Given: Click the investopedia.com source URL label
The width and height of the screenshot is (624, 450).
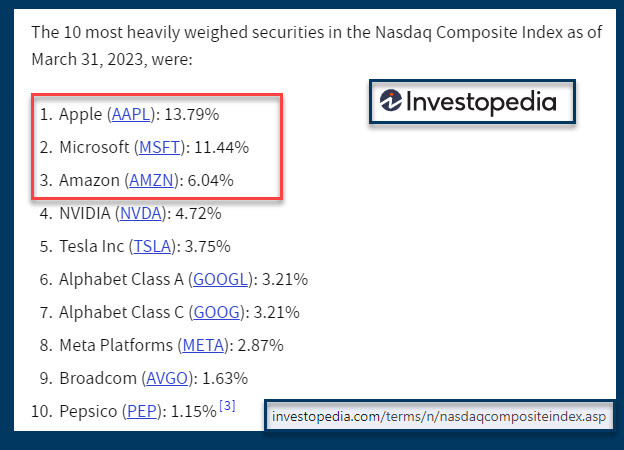Looking at the screenshot, I should pos(437,416).
